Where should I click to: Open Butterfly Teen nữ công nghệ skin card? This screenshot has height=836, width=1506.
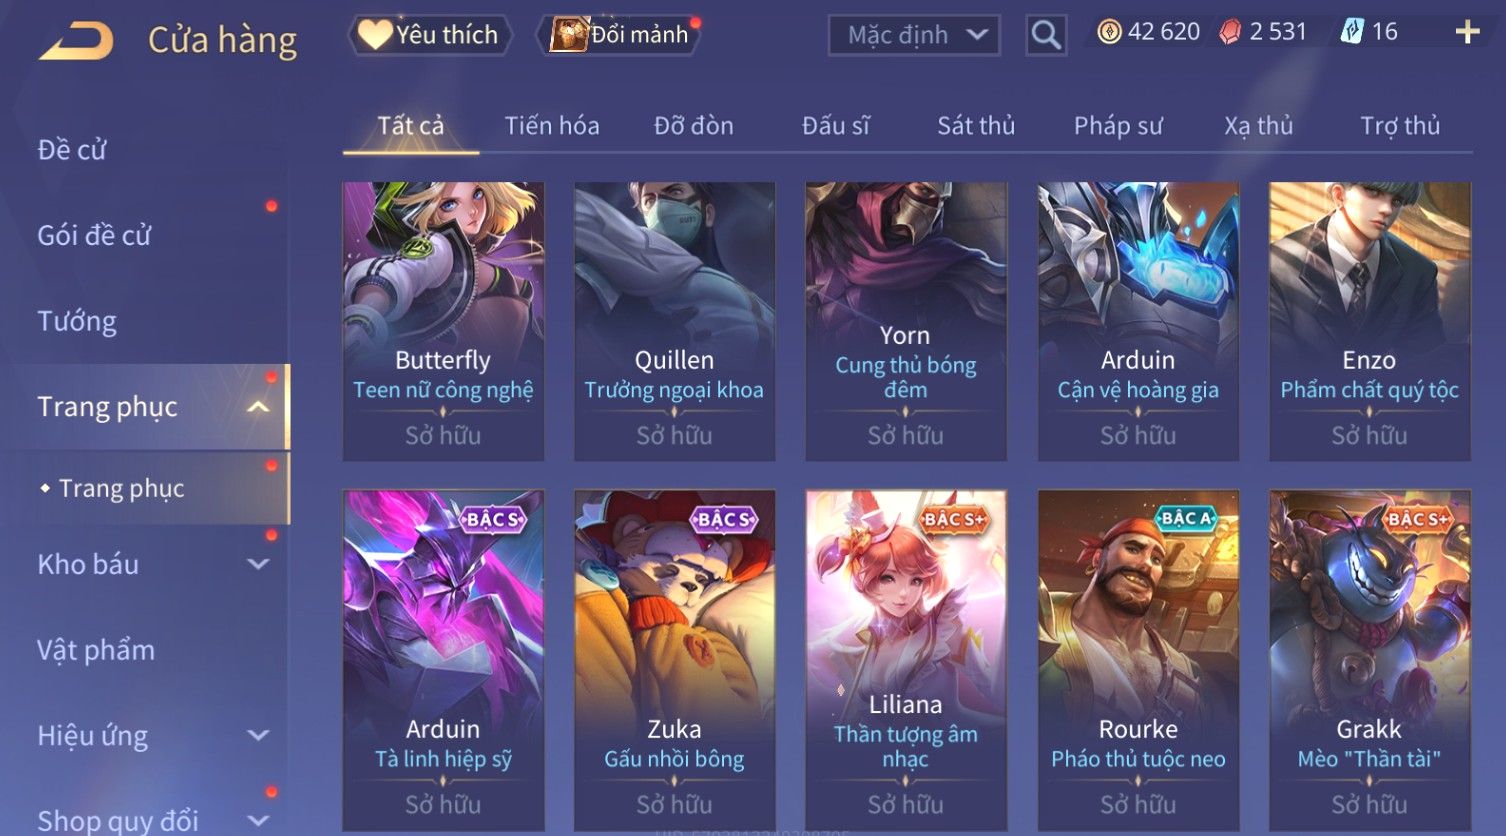coord(443,321)
